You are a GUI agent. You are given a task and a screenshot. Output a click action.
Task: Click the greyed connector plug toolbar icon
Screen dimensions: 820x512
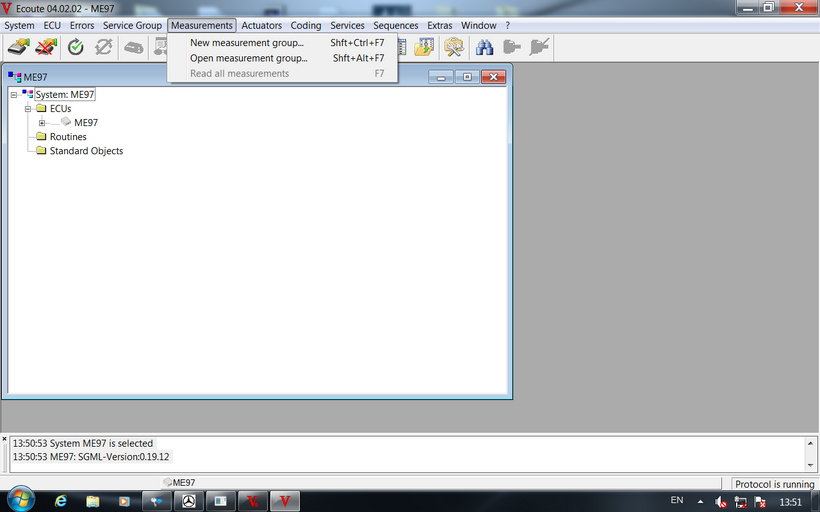pos(511,47)
